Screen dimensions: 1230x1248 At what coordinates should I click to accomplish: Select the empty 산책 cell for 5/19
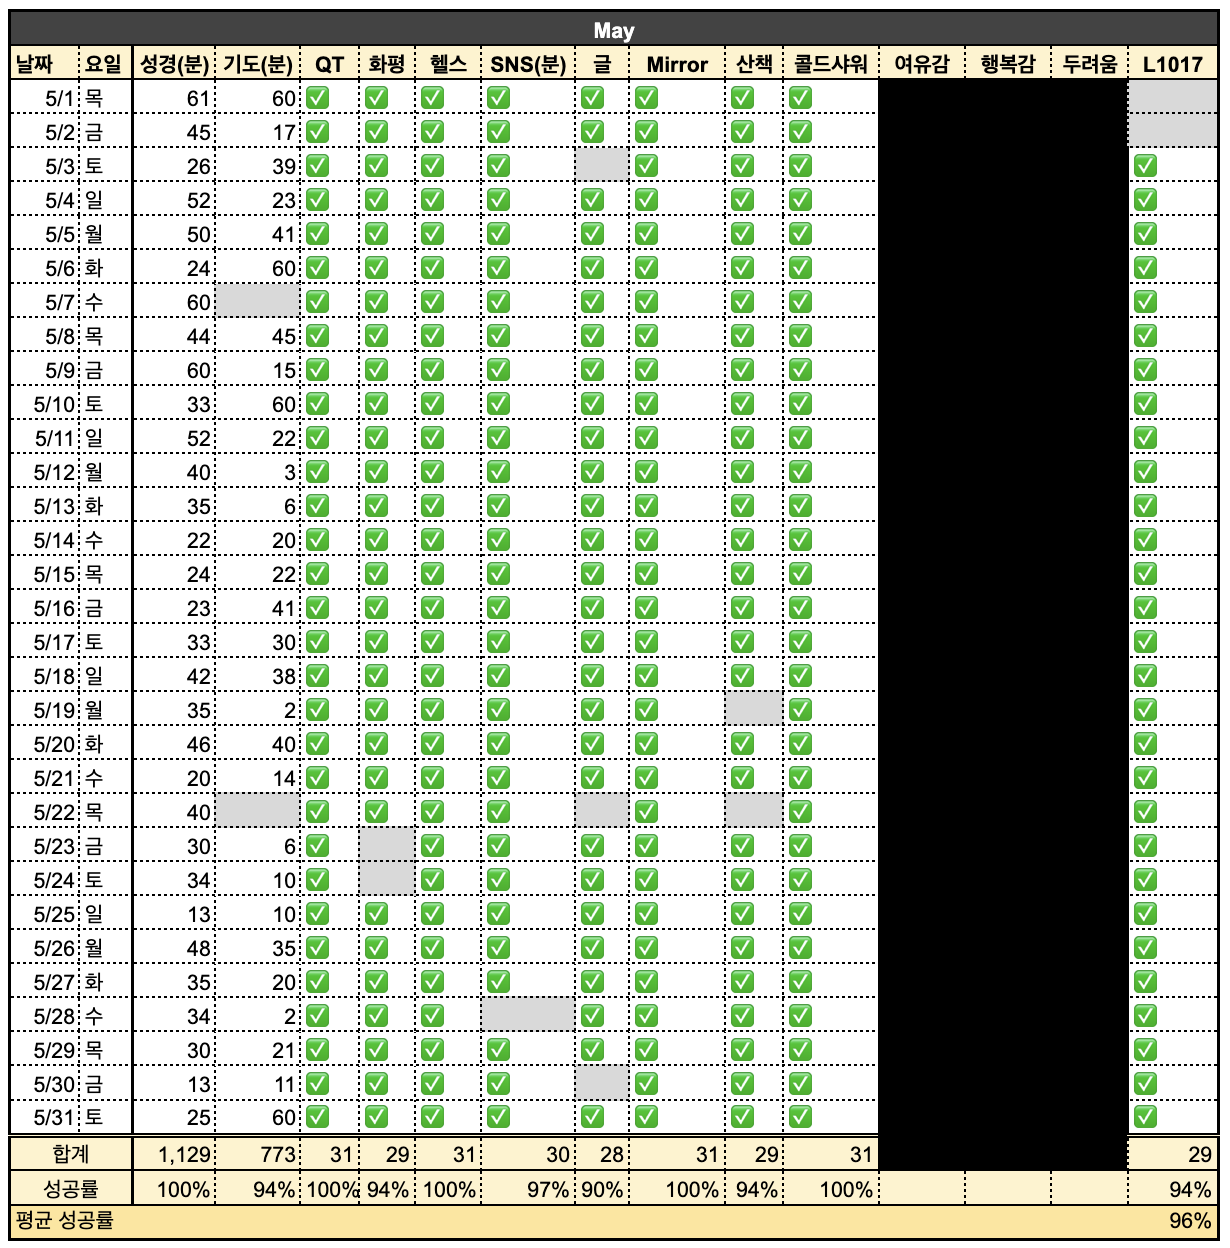point(754,710)
